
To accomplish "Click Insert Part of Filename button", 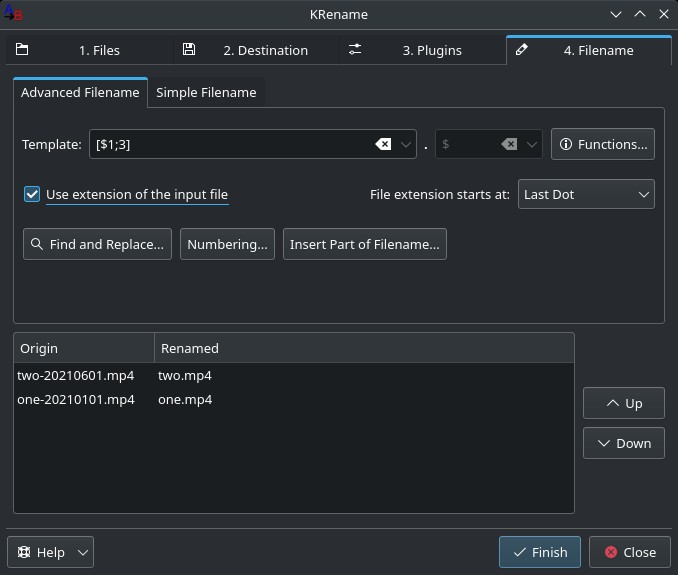I will 365,244.
